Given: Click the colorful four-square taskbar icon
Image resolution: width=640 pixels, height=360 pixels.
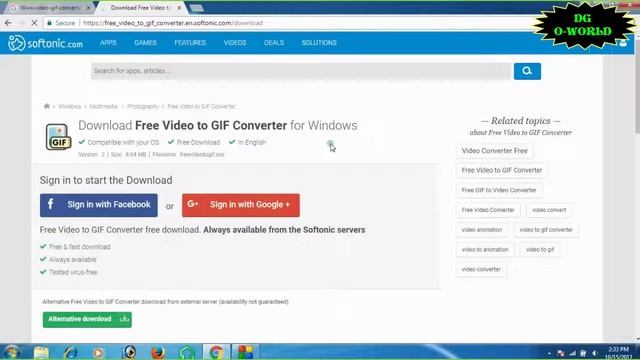Looking at the screenshot, I should pyautogui.click(x=245, y=352).
